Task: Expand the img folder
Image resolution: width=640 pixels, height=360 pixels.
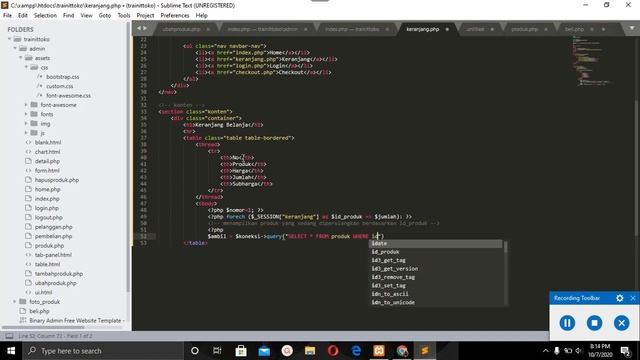Action: 27,124
